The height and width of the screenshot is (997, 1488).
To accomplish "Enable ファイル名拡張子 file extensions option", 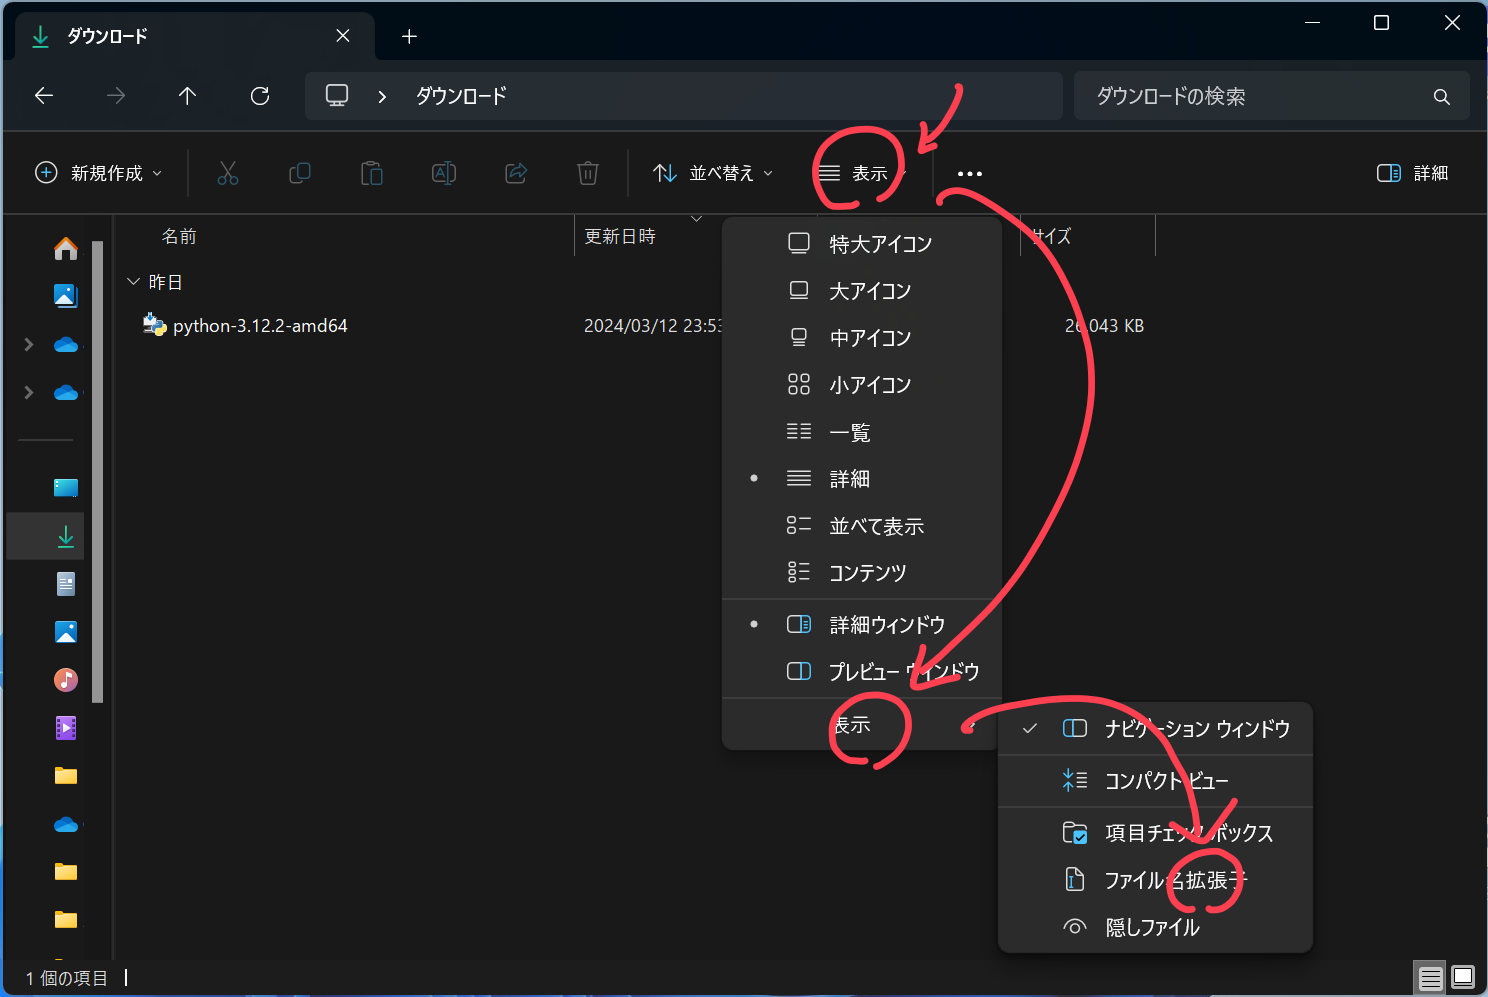I will coord(1174,881).
